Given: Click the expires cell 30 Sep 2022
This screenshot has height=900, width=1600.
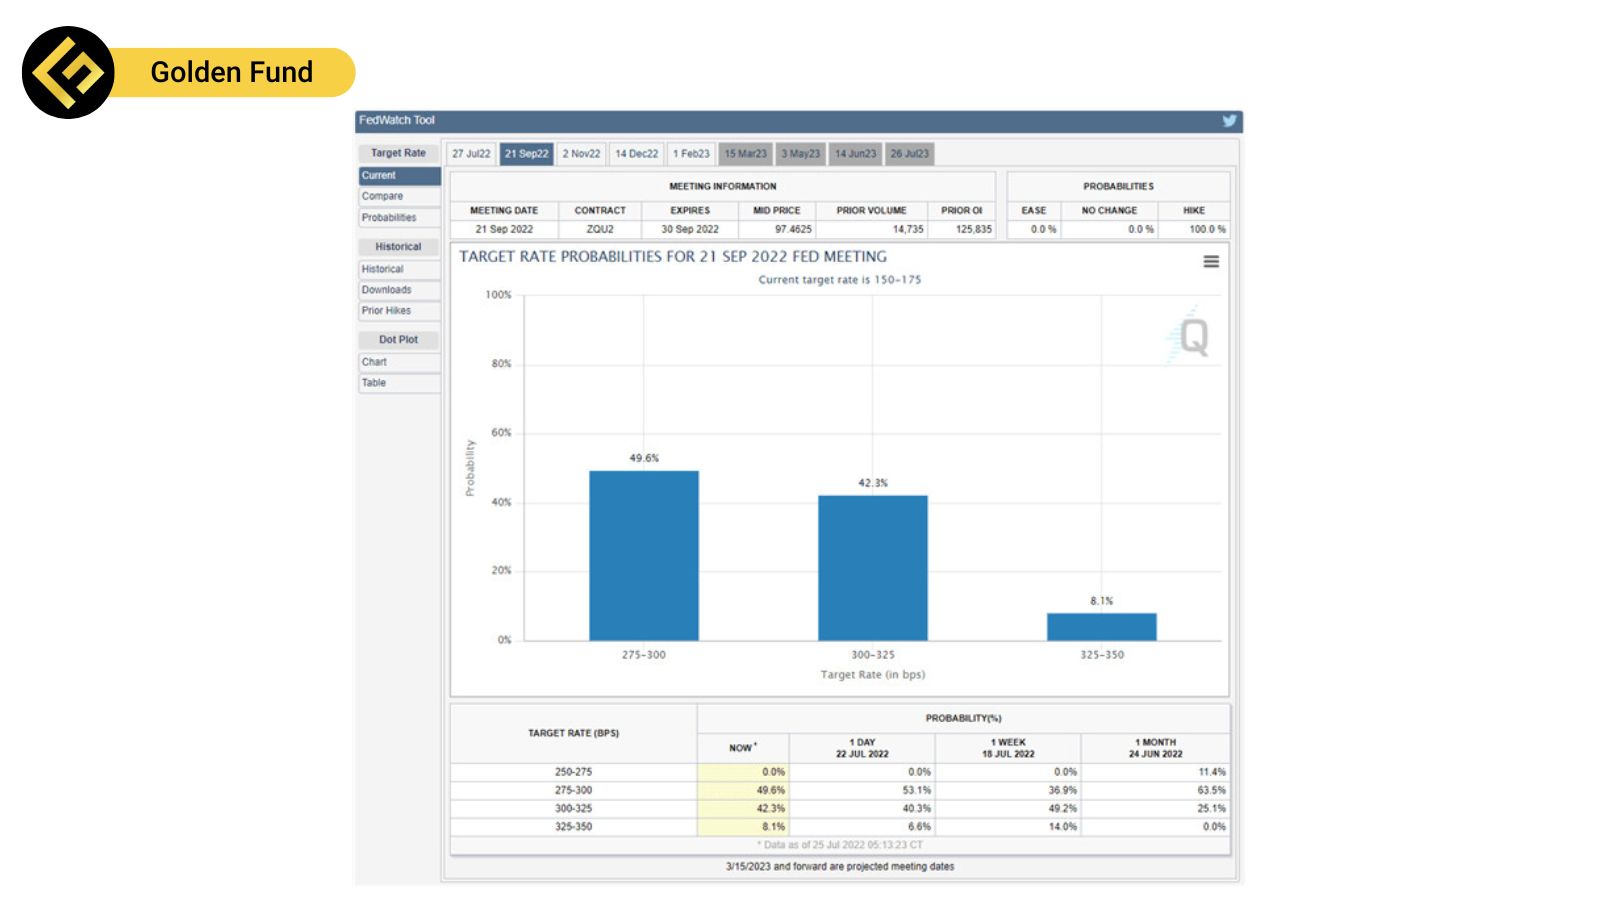Looking at the screenshot, I should (690, 230).
